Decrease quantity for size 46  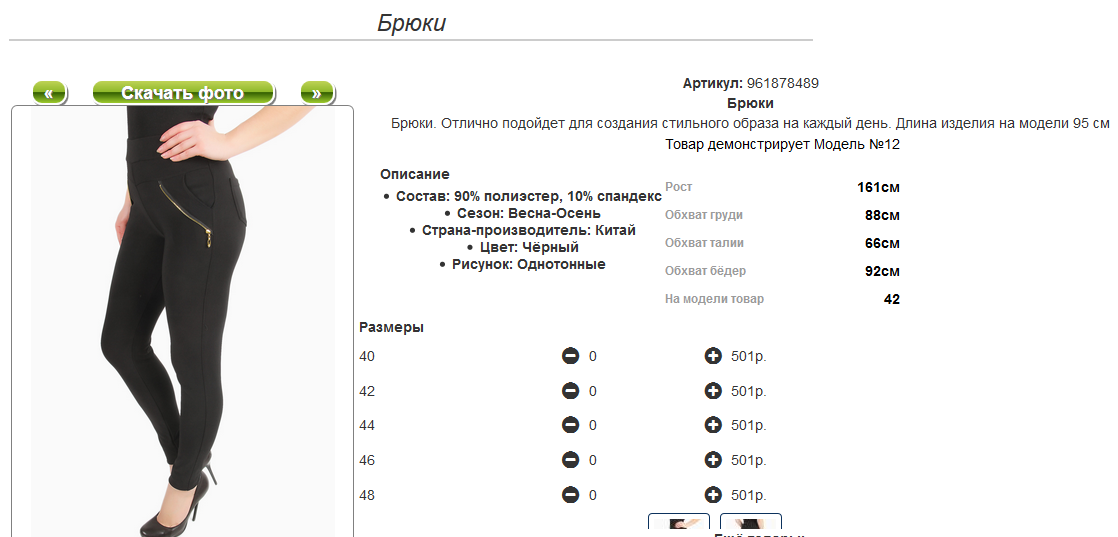point(570,460)
